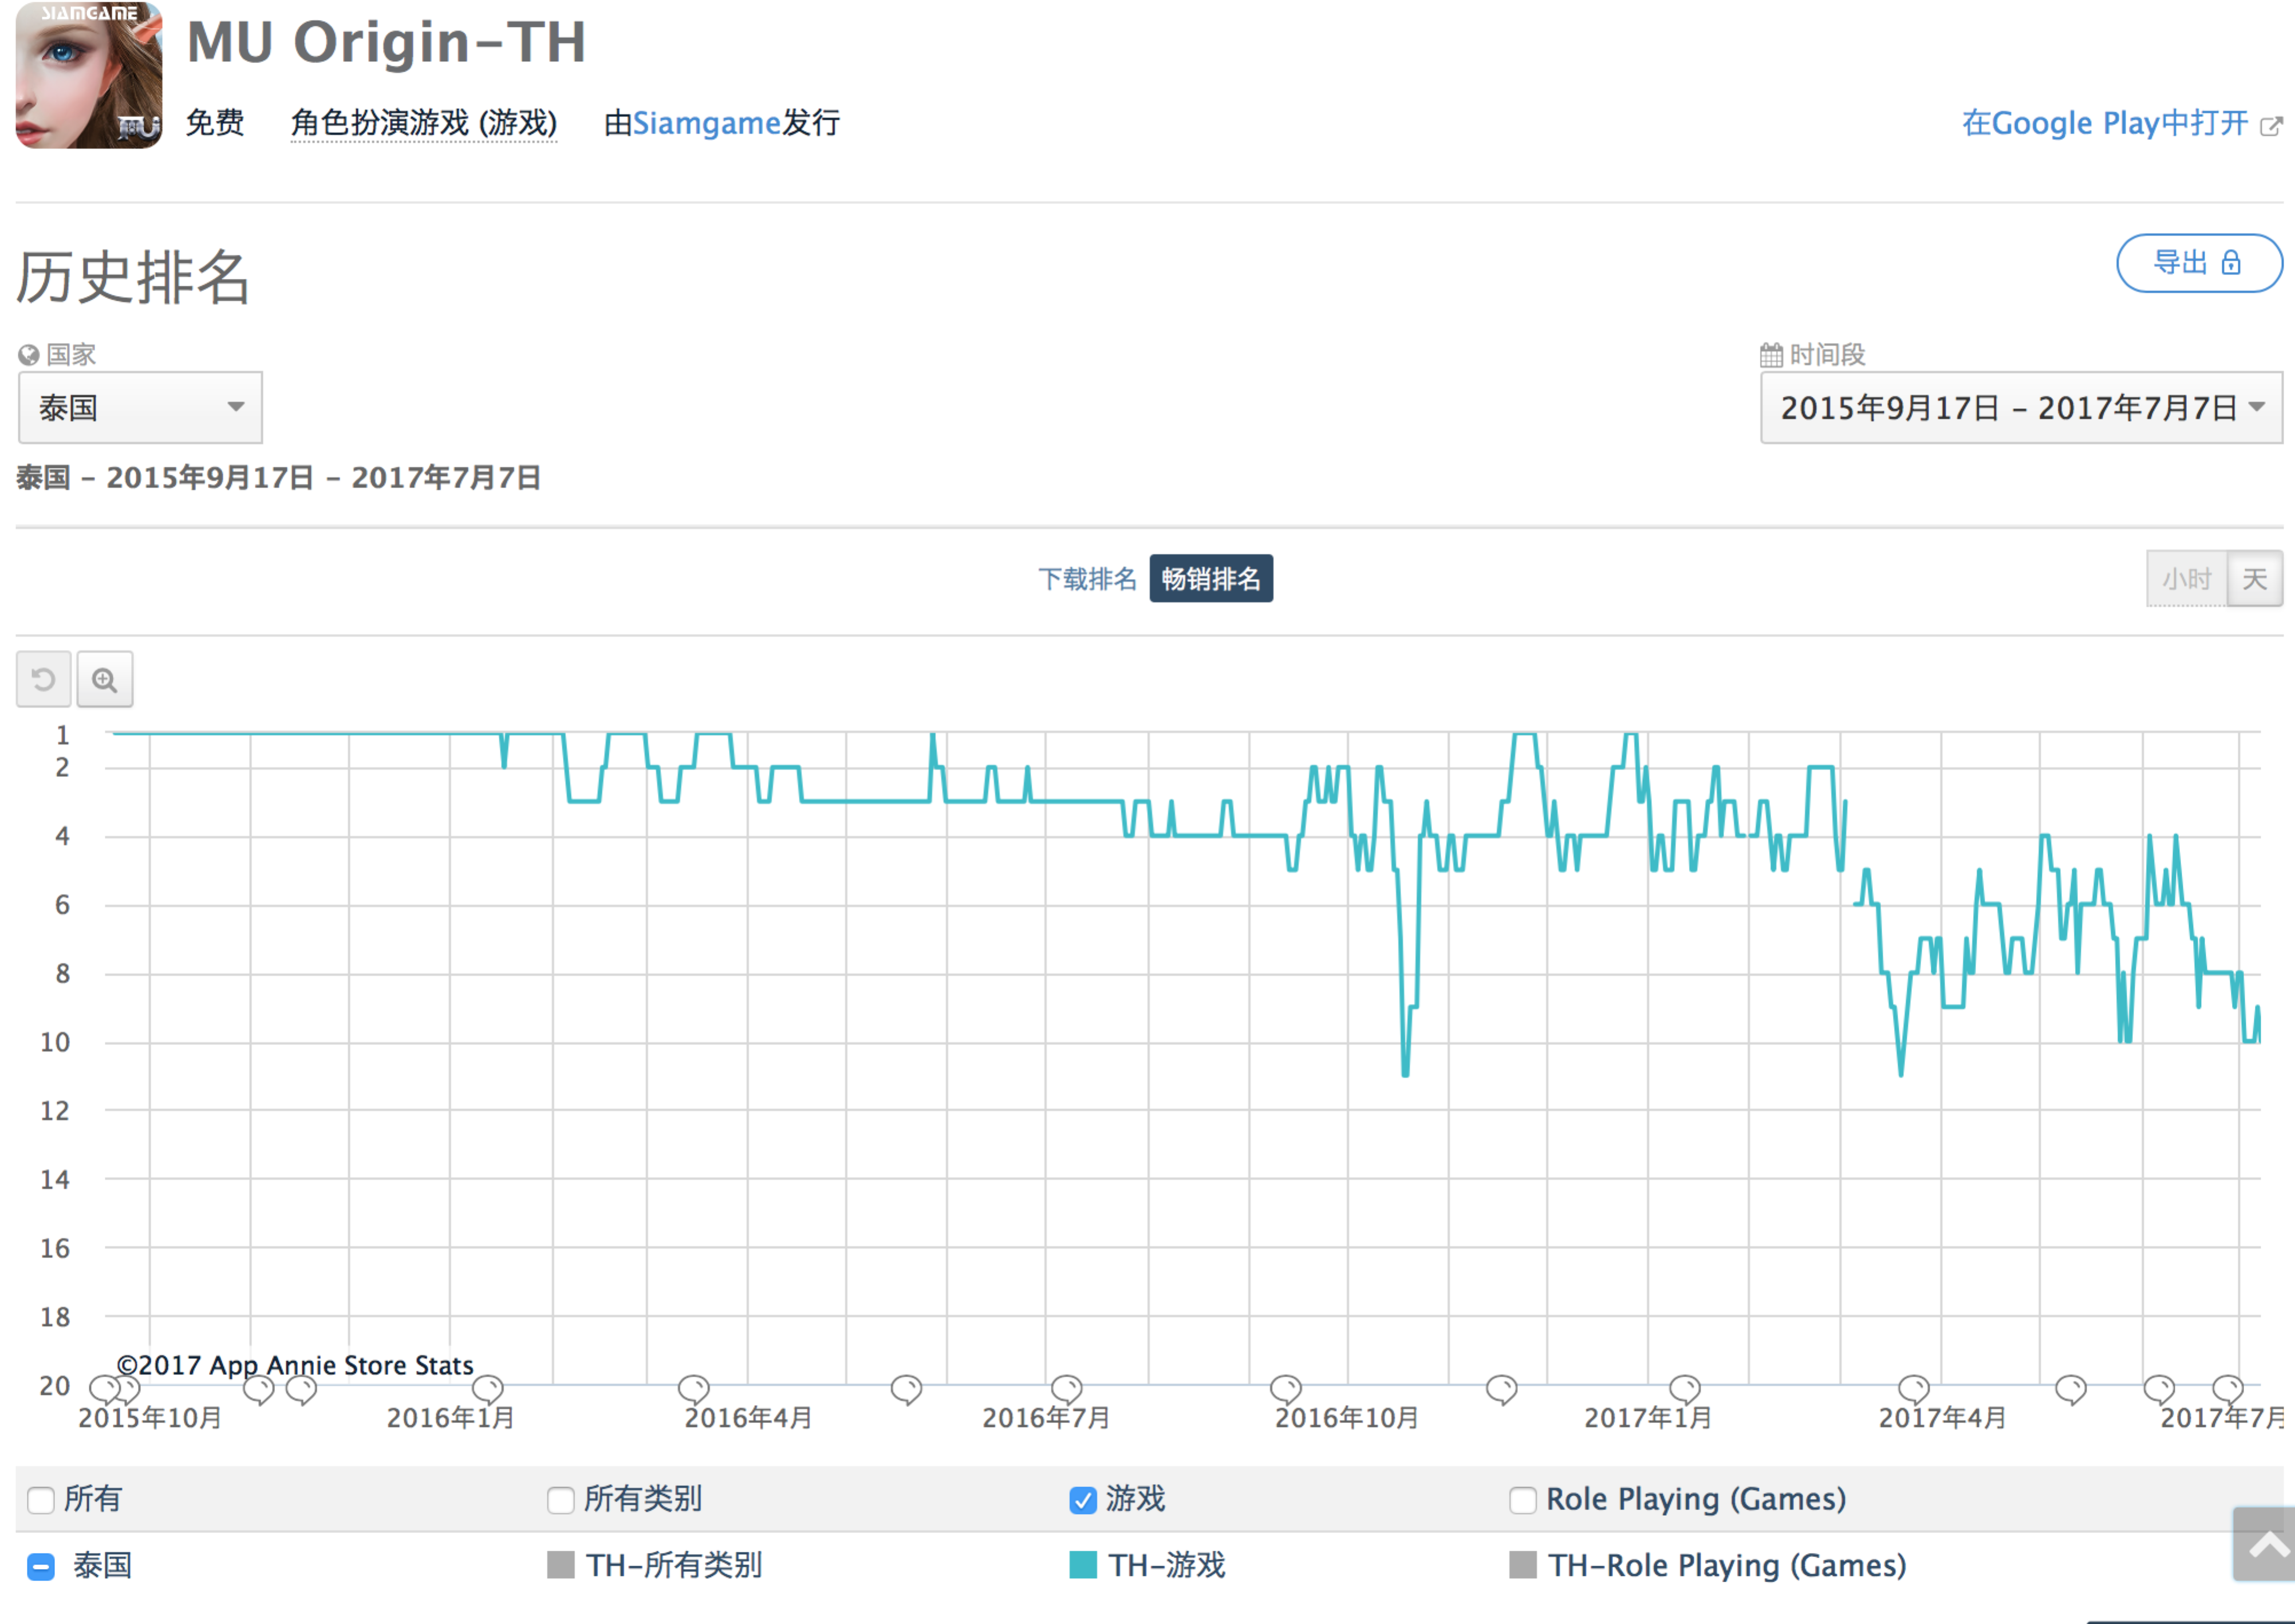Image resolution: width=2295 pixels, height=1624 pixels.
Task: Click the MU Origin-TH app icon
Action: 89,75
